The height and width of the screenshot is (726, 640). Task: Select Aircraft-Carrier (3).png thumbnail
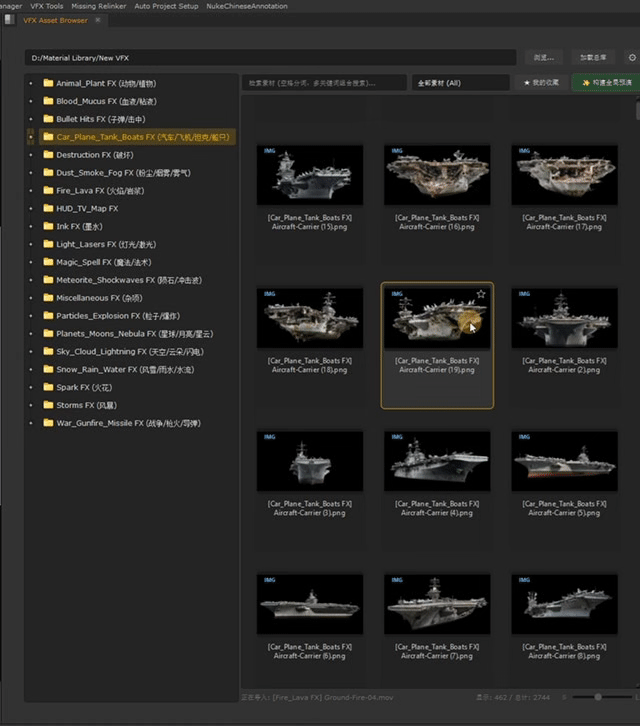click(310, 461)
